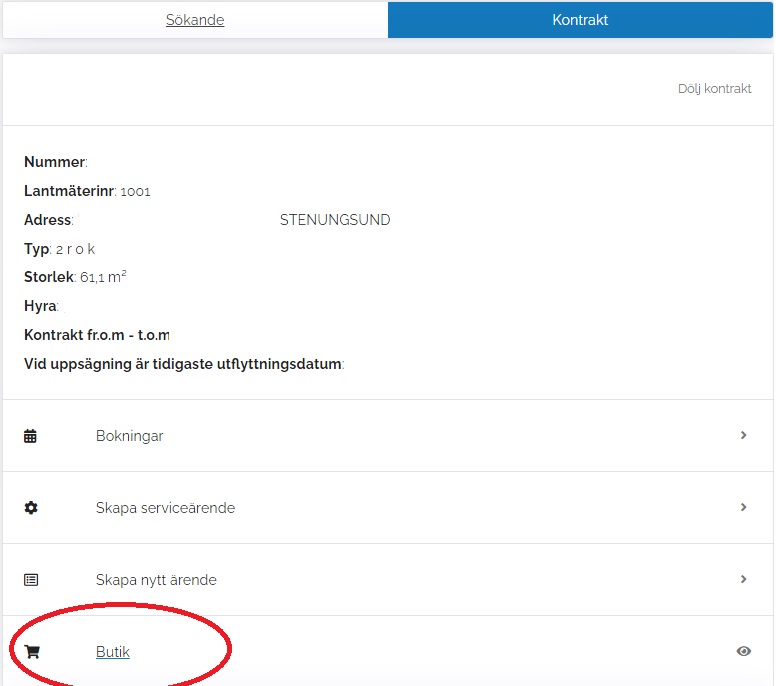This screenshot has width=776, height=686.
Task: Open the Butik link
Action: click(x=113, y=652)
